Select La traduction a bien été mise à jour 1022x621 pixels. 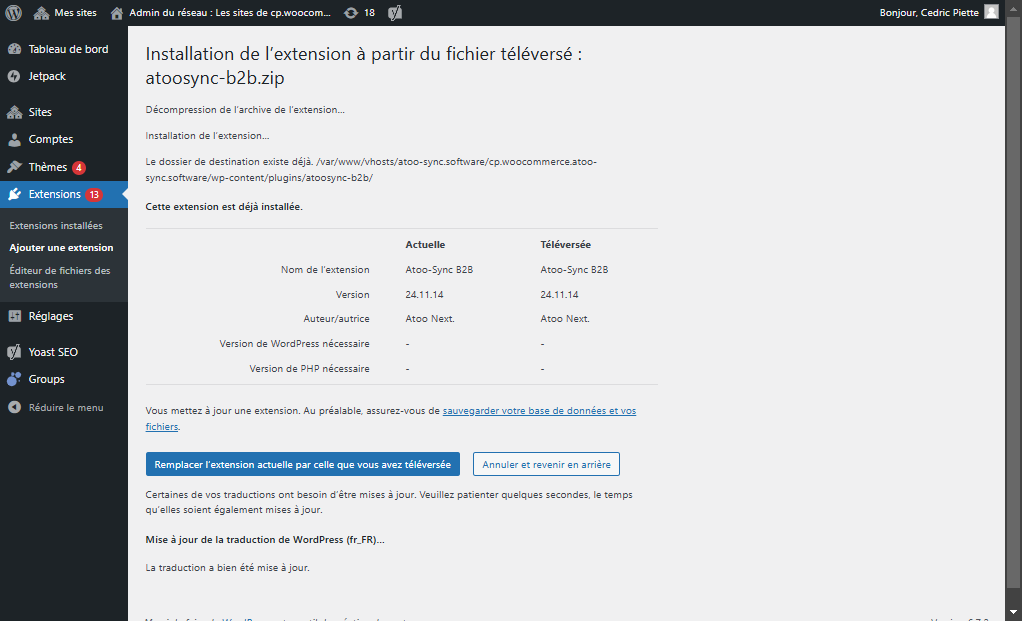point(227,568)
